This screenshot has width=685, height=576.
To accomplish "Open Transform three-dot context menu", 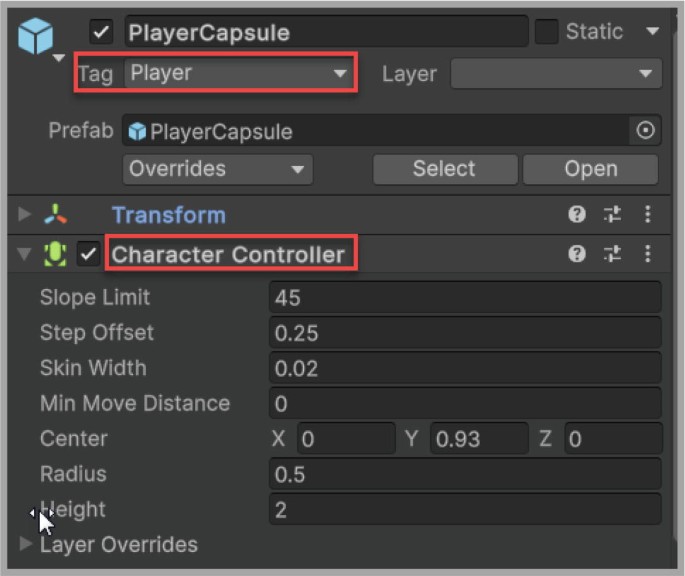I will pyautogui.click(x=647, y=215).
